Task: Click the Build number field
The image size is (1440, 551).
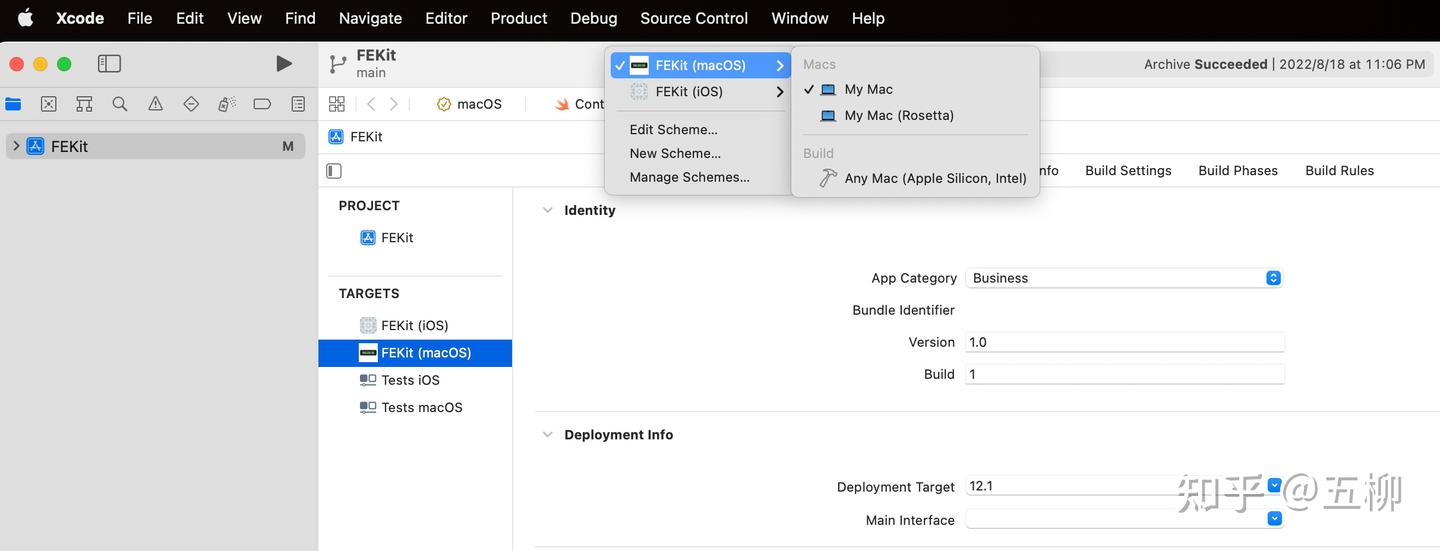Action: pyautogui.click(x=1124, y=374)
